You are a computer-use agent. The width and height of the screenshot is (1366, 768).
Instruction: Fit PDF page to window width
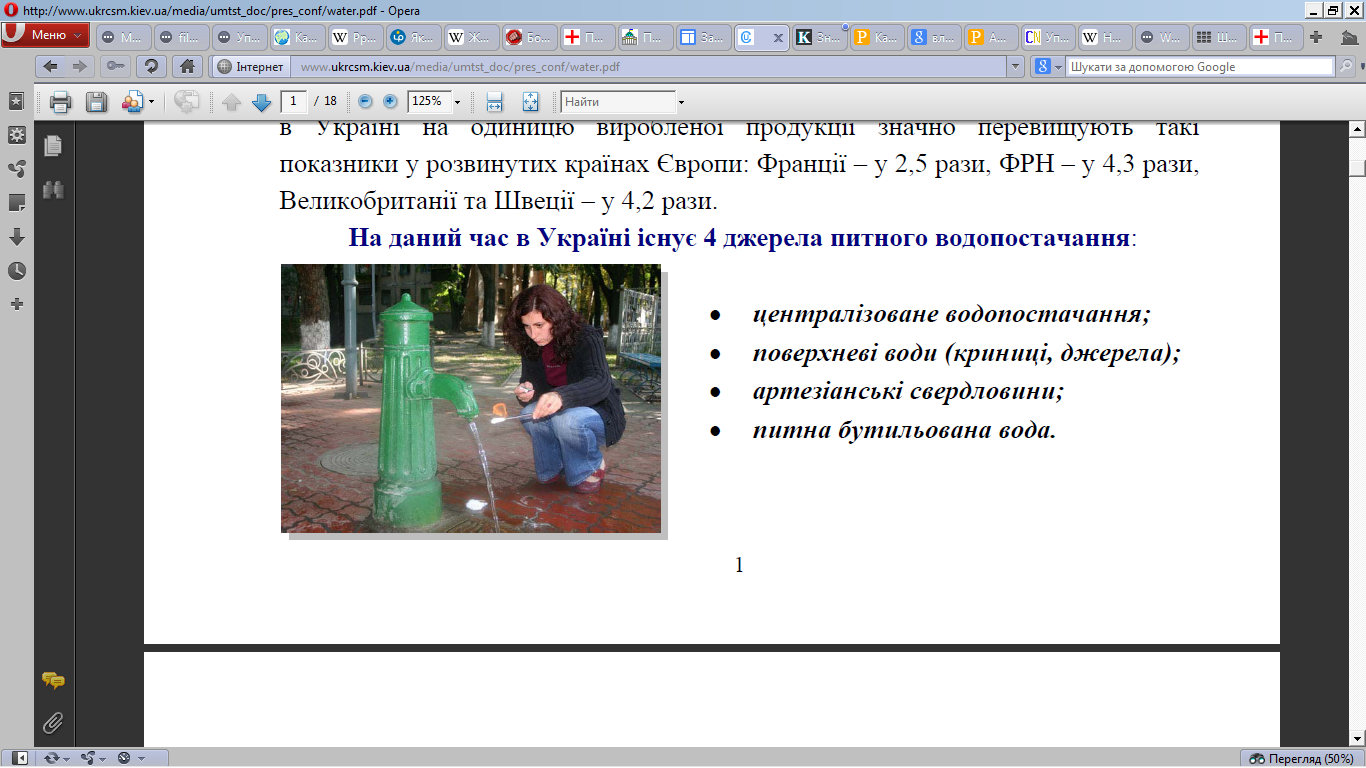(494, 102)
